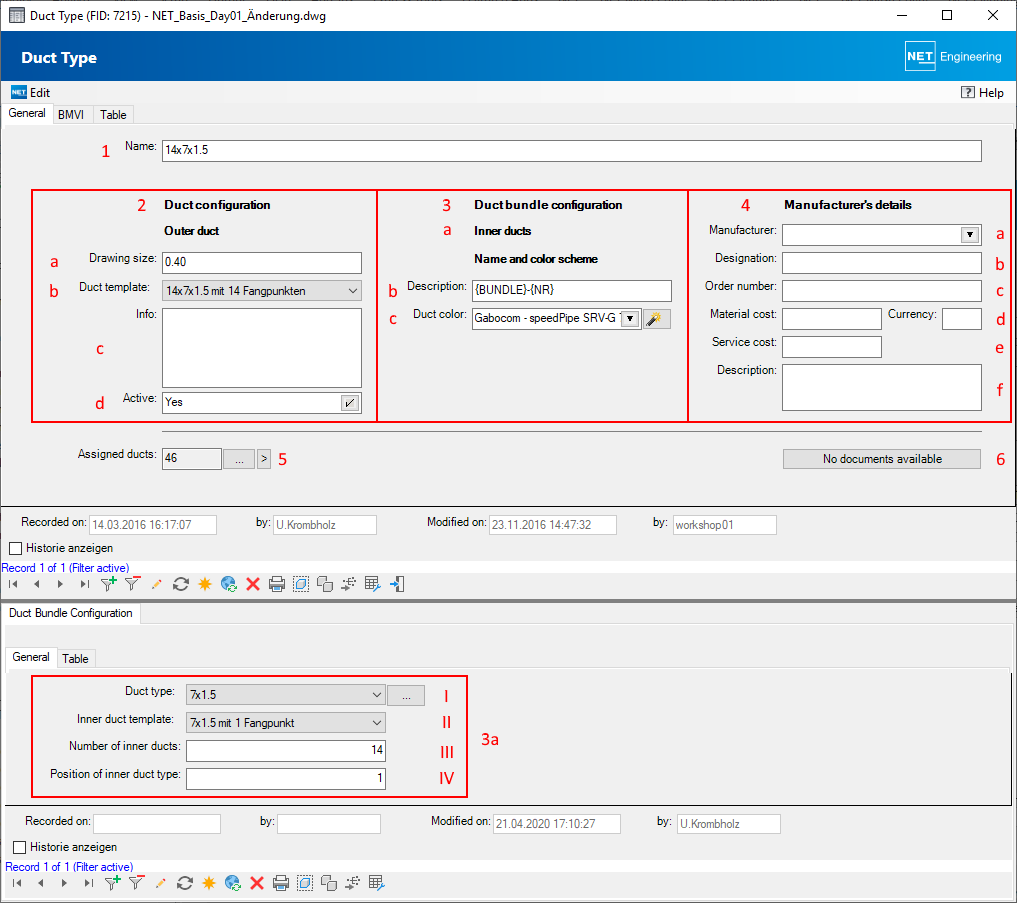The height and width of the screenshot is (903, 1017).
Task: Click the Number of inner ducts field
Action: (x=286, y=751)
